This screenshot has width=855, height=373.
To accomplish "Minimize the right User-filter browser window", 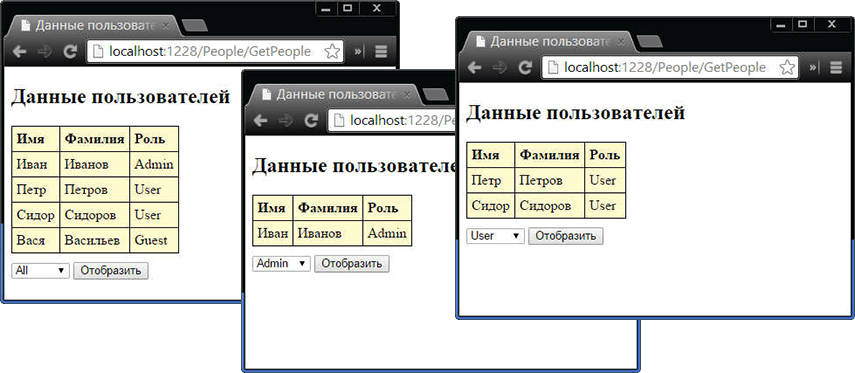I will pos(781,24).
